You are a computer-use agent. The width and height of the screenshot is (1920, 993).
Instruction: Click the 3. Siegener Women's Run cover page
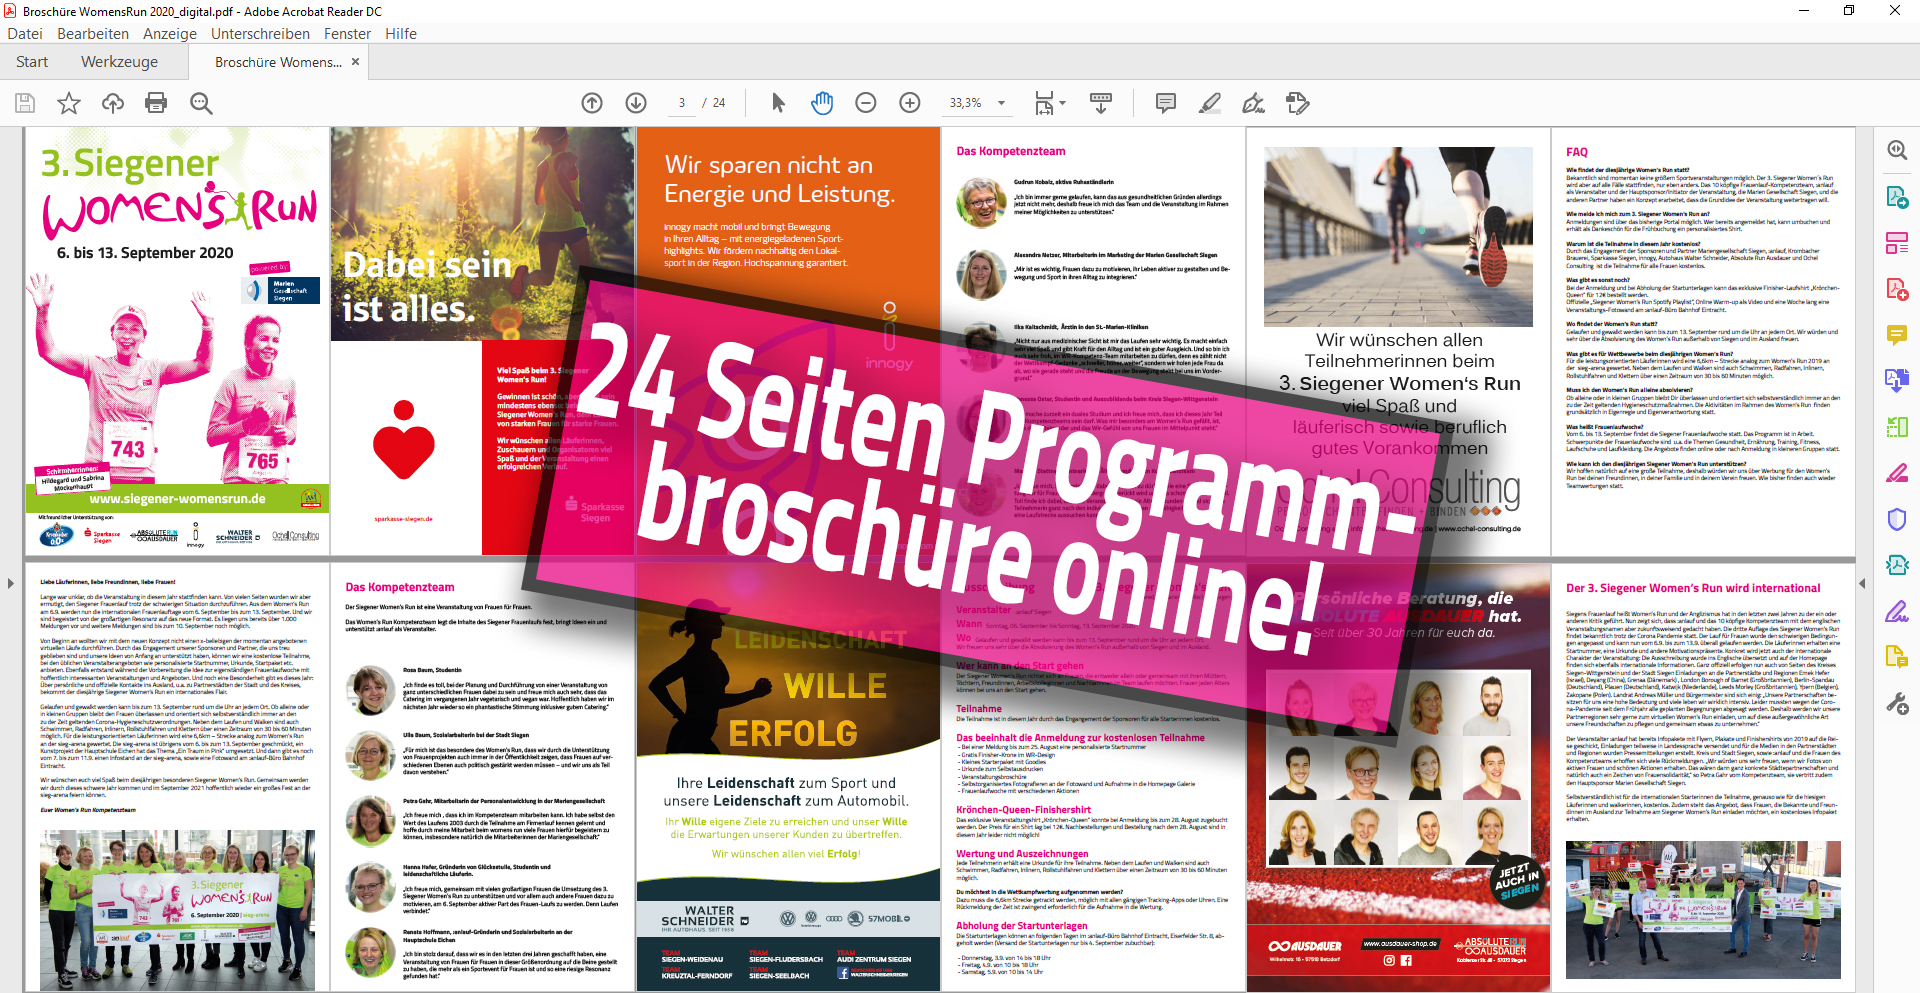coord(177,341)
